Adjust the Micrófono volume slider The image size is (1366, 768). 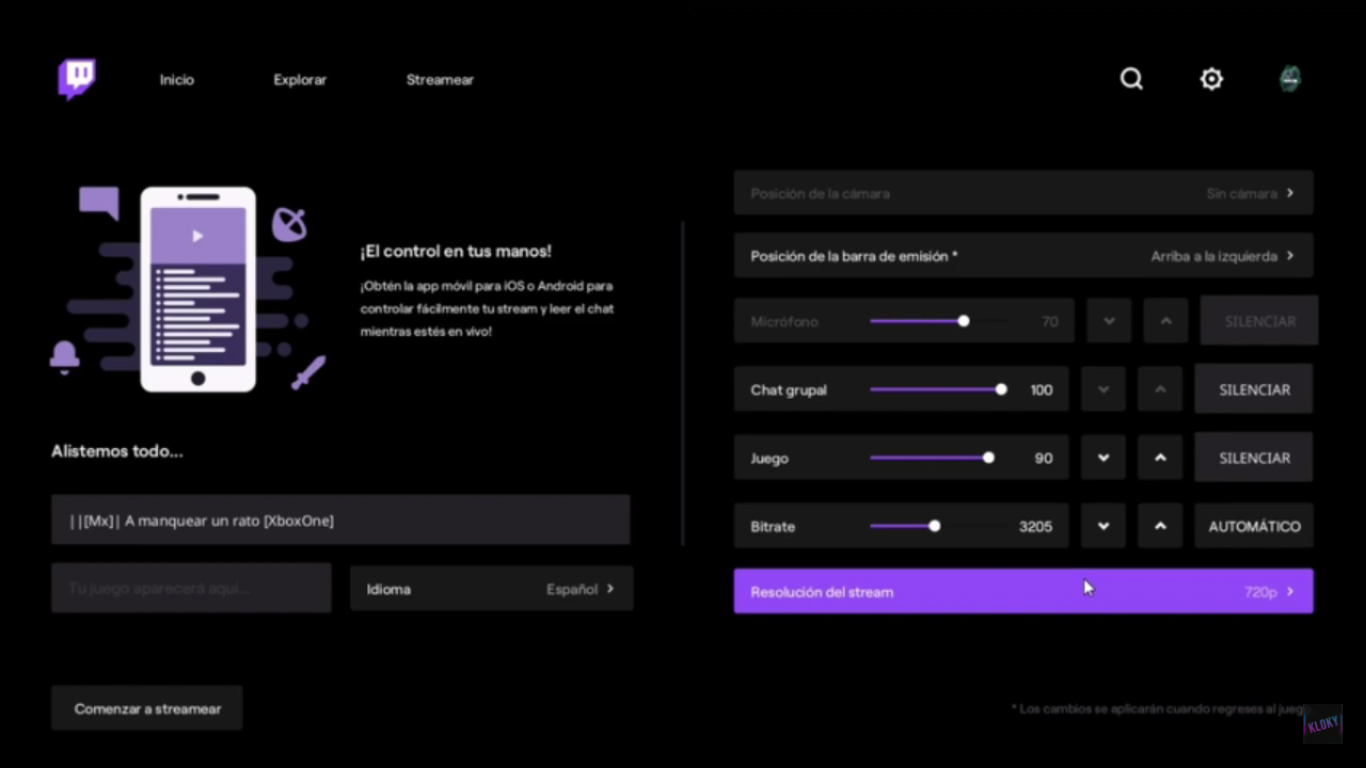coord(939,321)
